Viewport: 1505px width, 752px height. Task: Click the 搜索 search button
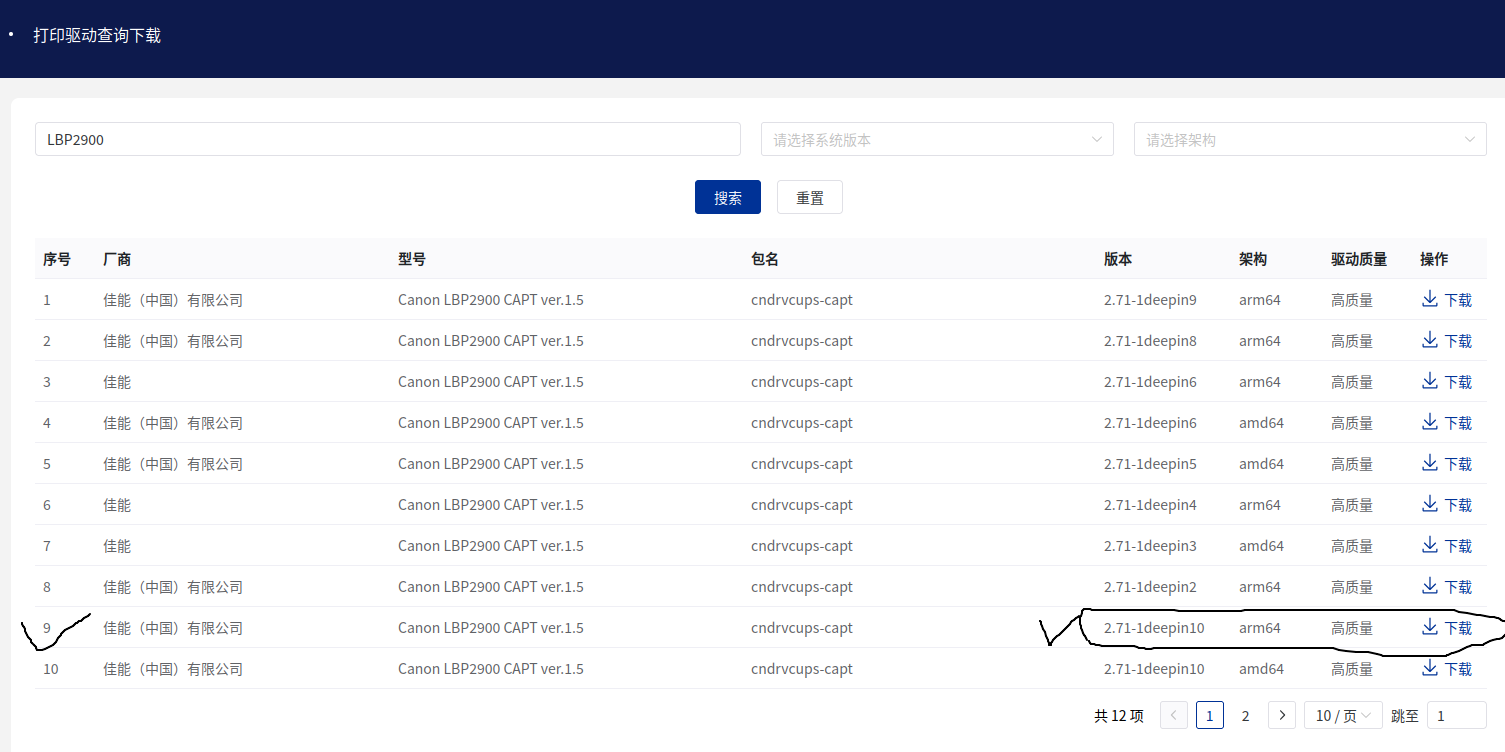(728, 197)
